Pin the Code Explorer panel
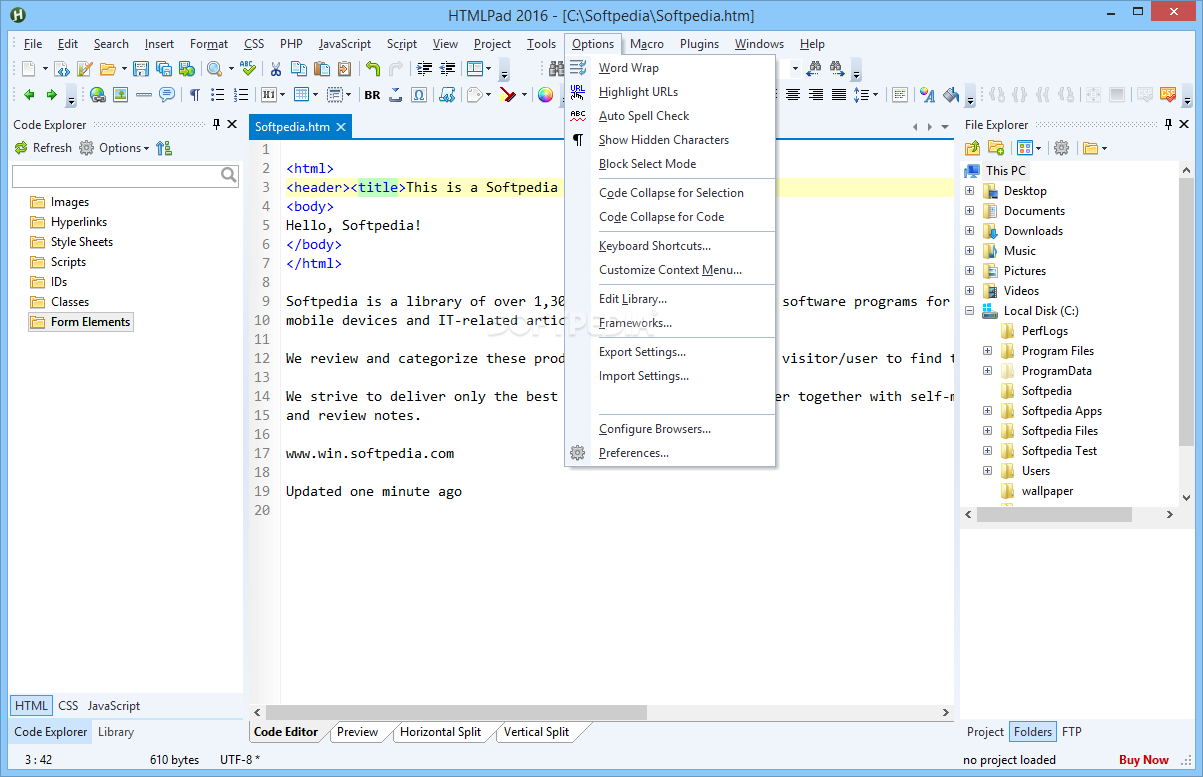1203x777 pixels. point(217,124)
